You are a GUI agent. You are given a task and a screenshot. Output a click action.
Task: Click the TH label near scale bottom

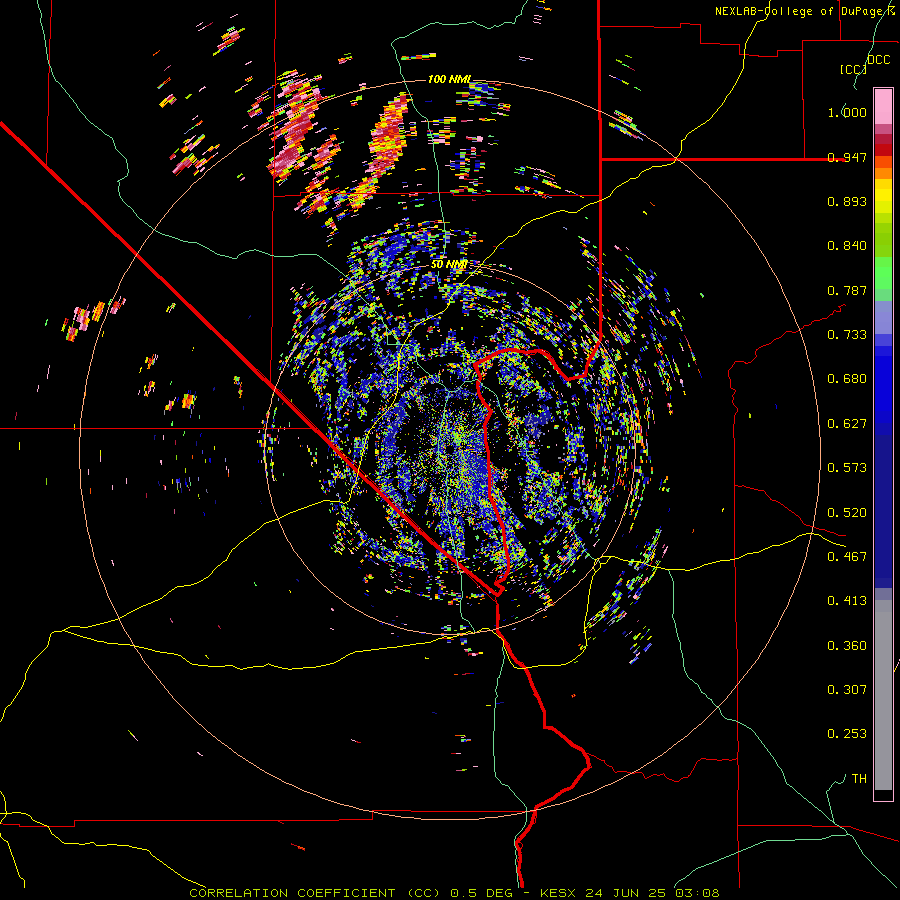pyautogui.click(x=859, y=779)
